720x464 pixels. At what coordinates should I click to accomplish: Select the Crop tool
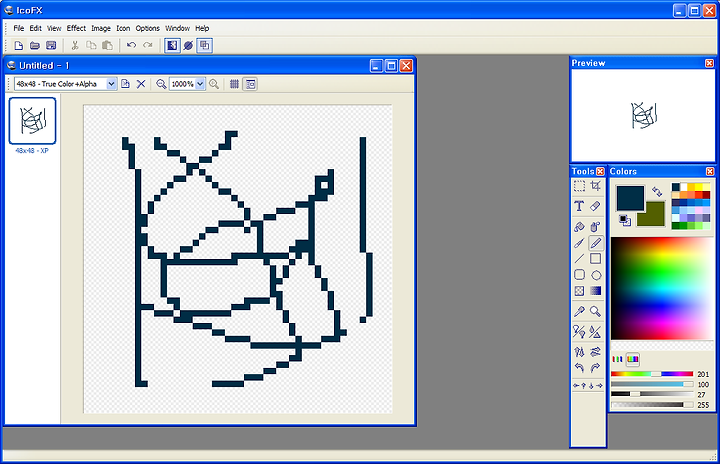[596, 186]
